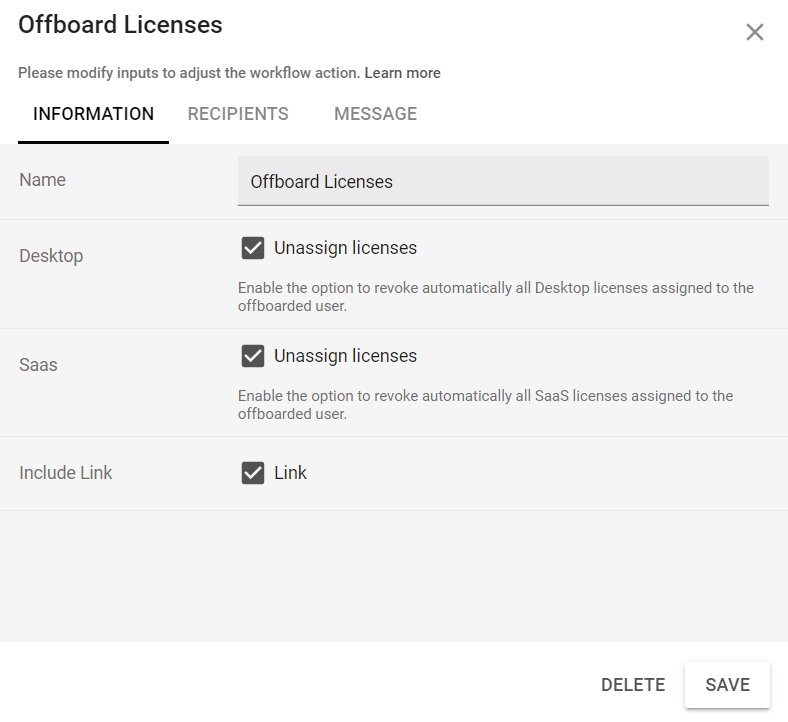Click the Name input field

point(503,182)
